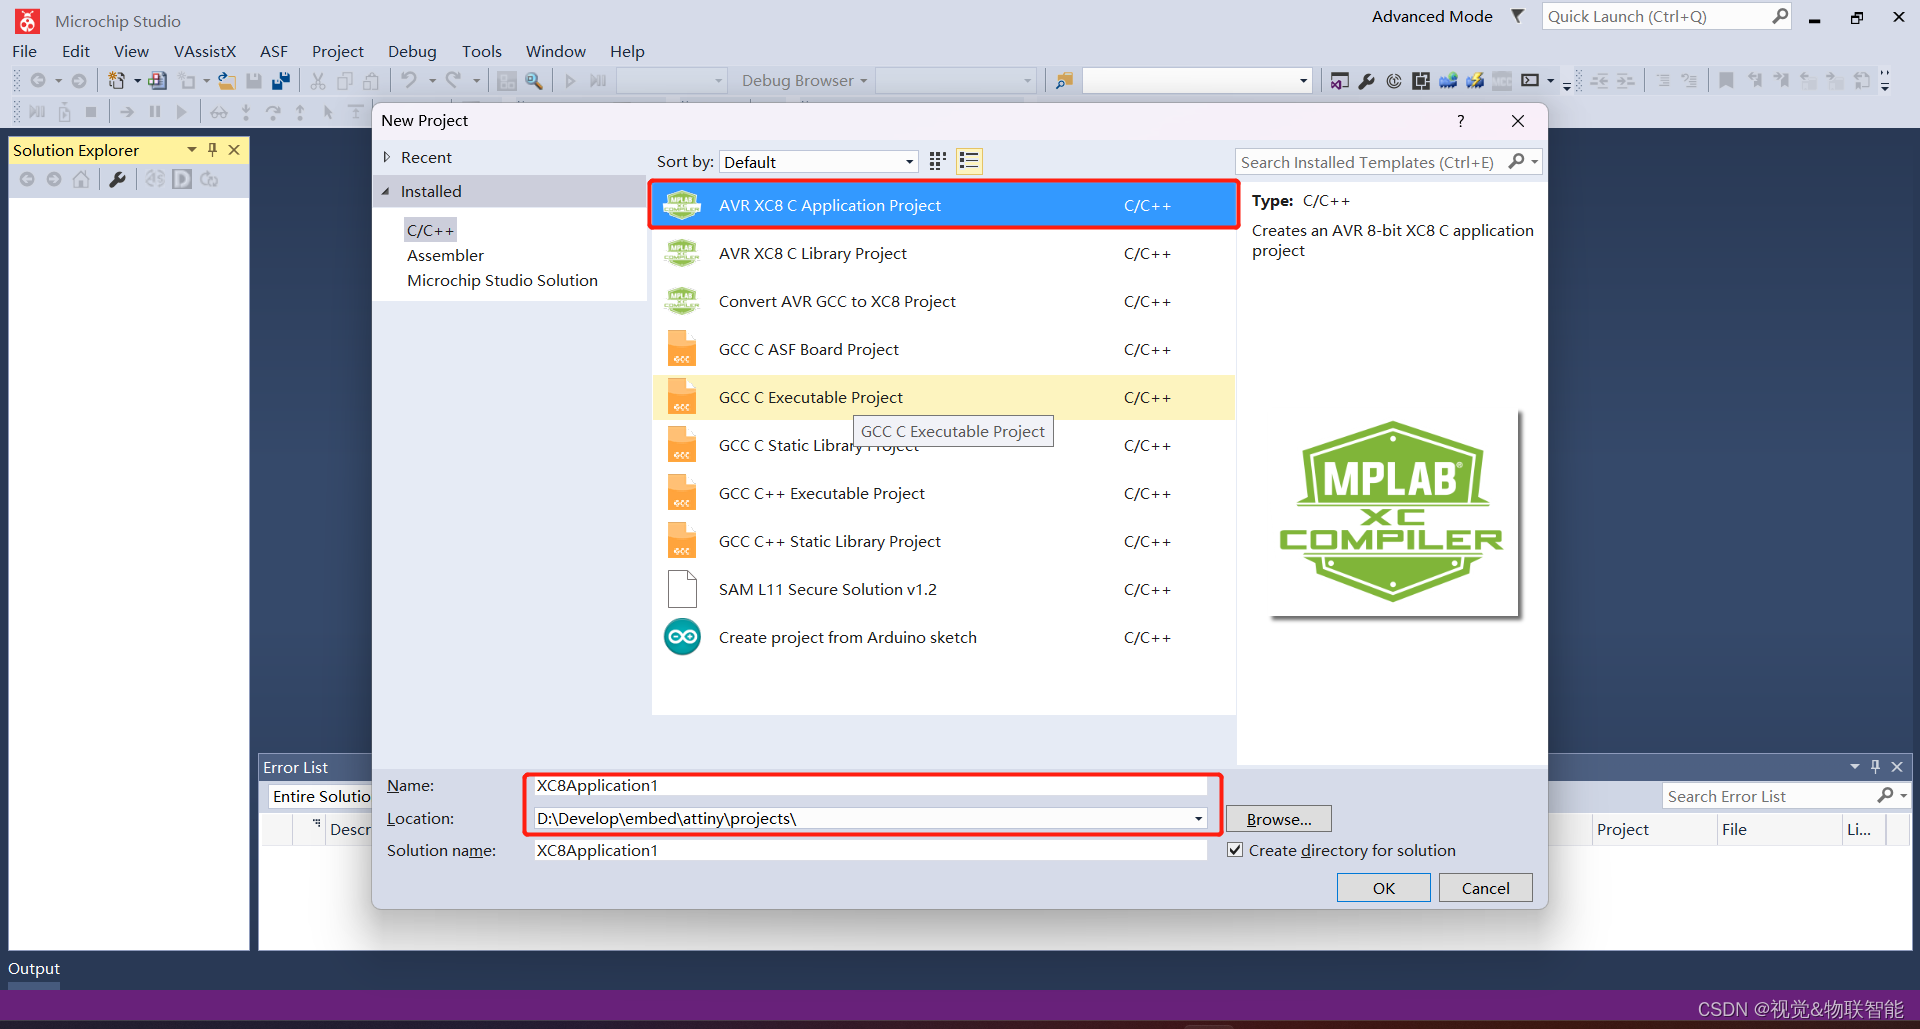The height and width of the screenshot is (1029, 1920).
Task: Open the File menu
Action: pos(25,51)
